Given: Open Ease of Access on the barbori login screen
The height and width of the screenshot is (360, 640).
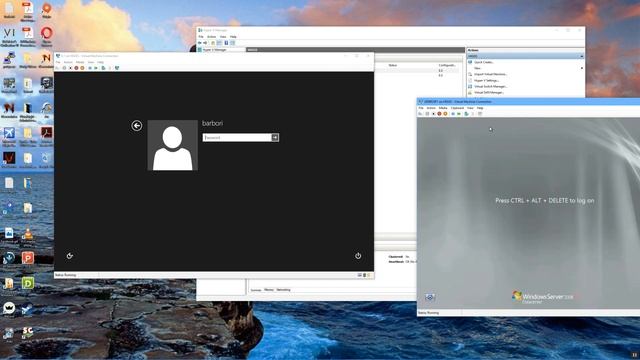Looking at the screenshot, I should pos(70,256).
